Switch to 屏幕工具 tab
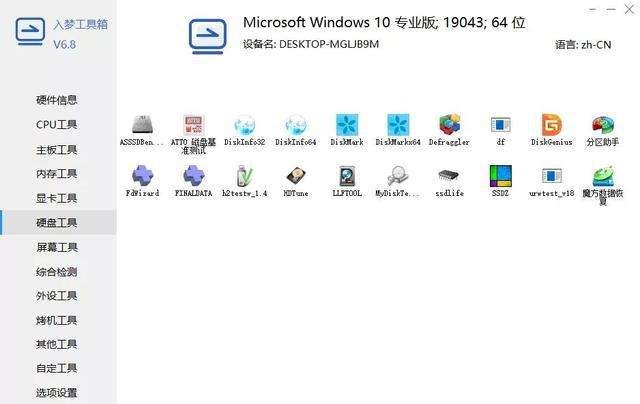The width and height of the screenshot is (640, 404). pyautogui.click(x=56, y=247)
